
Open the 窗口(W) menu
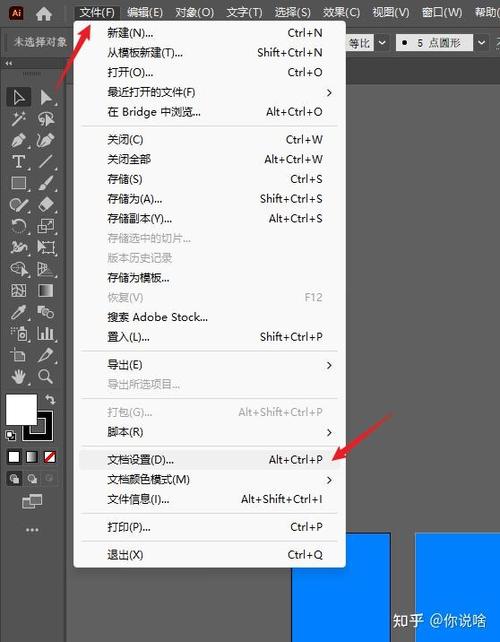pyautogui.click(x=442, y=13)
